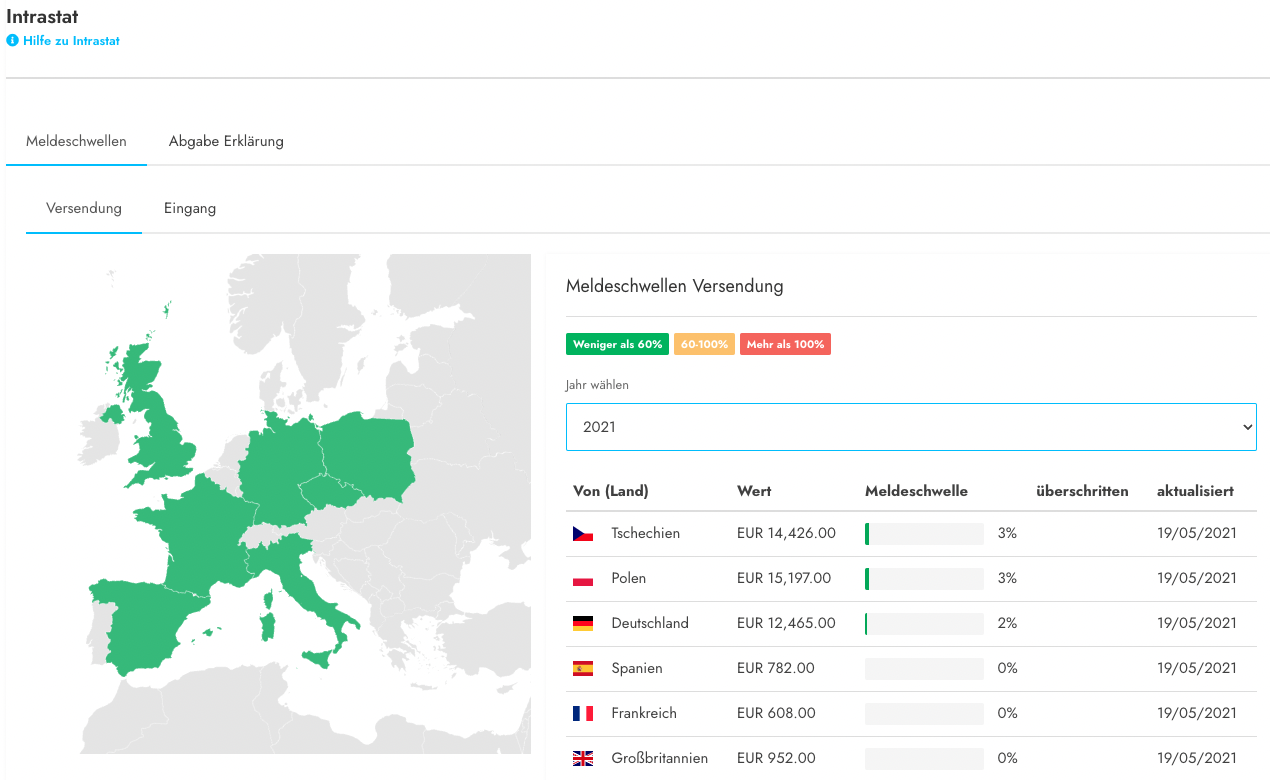The width and height of the screenshot is (1270, 780).
Task: Switch to the Abgabe Erklärung tab
Action: click(226, 141)
